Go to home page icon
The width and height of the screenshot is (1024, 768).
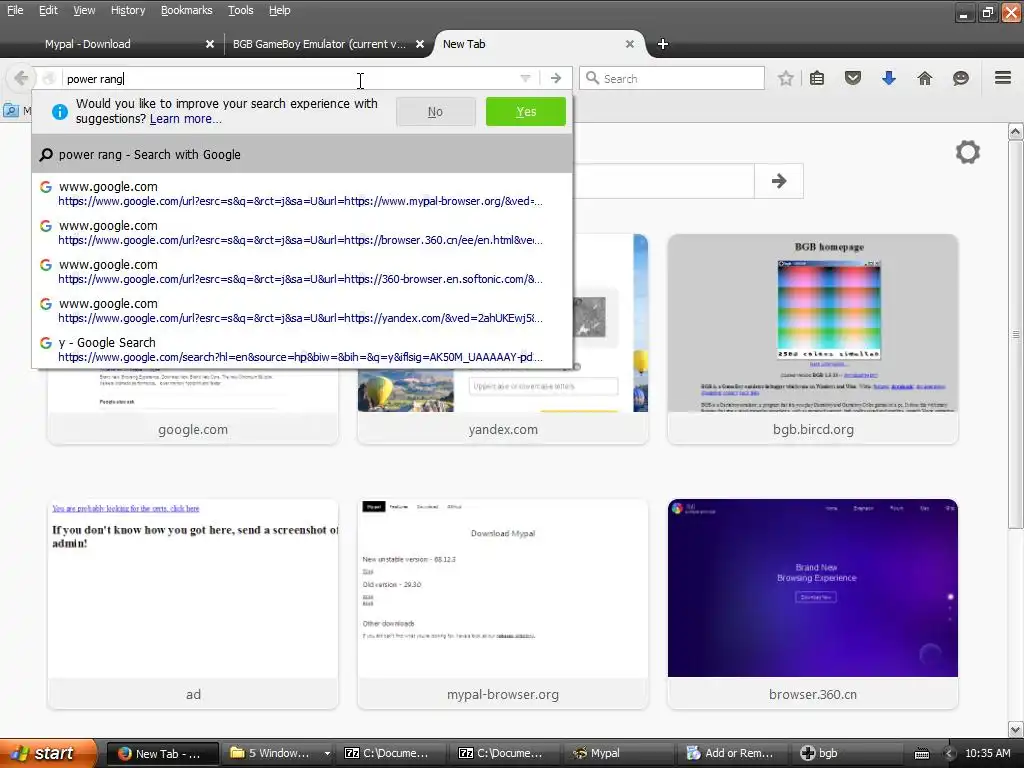(x=925, y=78)
